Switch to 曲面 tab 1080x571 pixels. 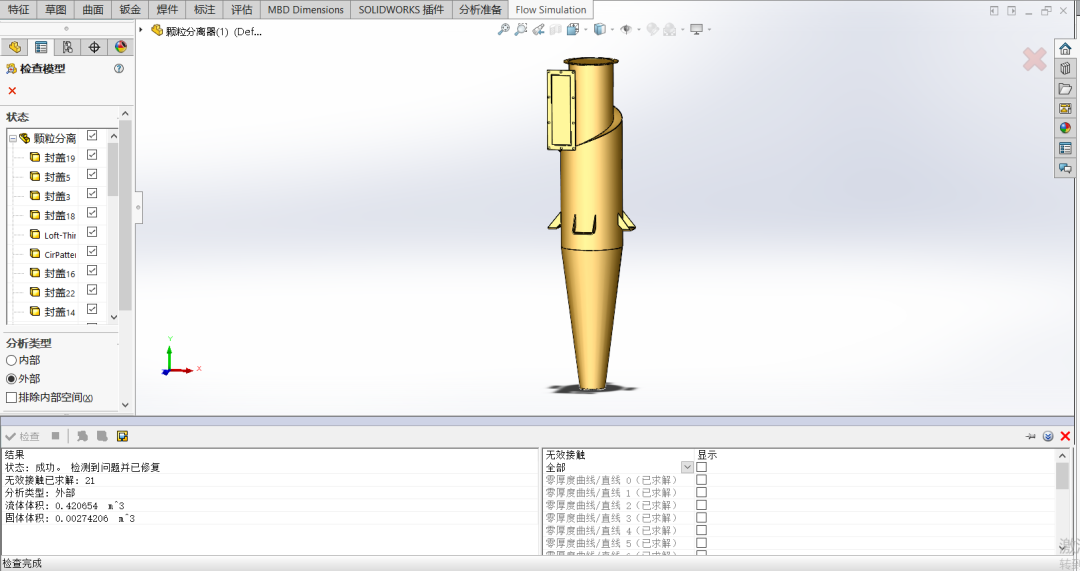[93, 10]
